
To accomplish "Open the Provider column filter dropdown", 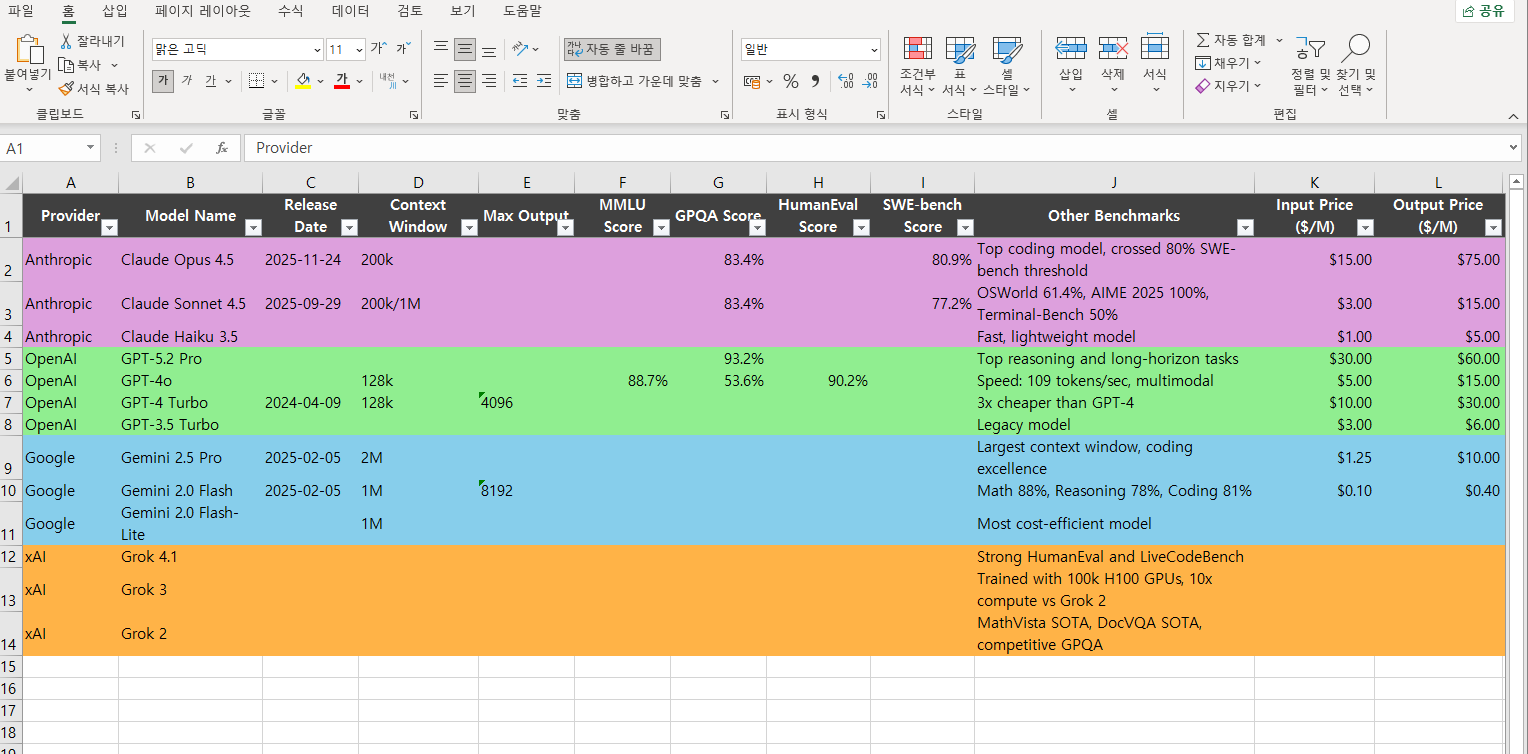I will click(110, 227).
